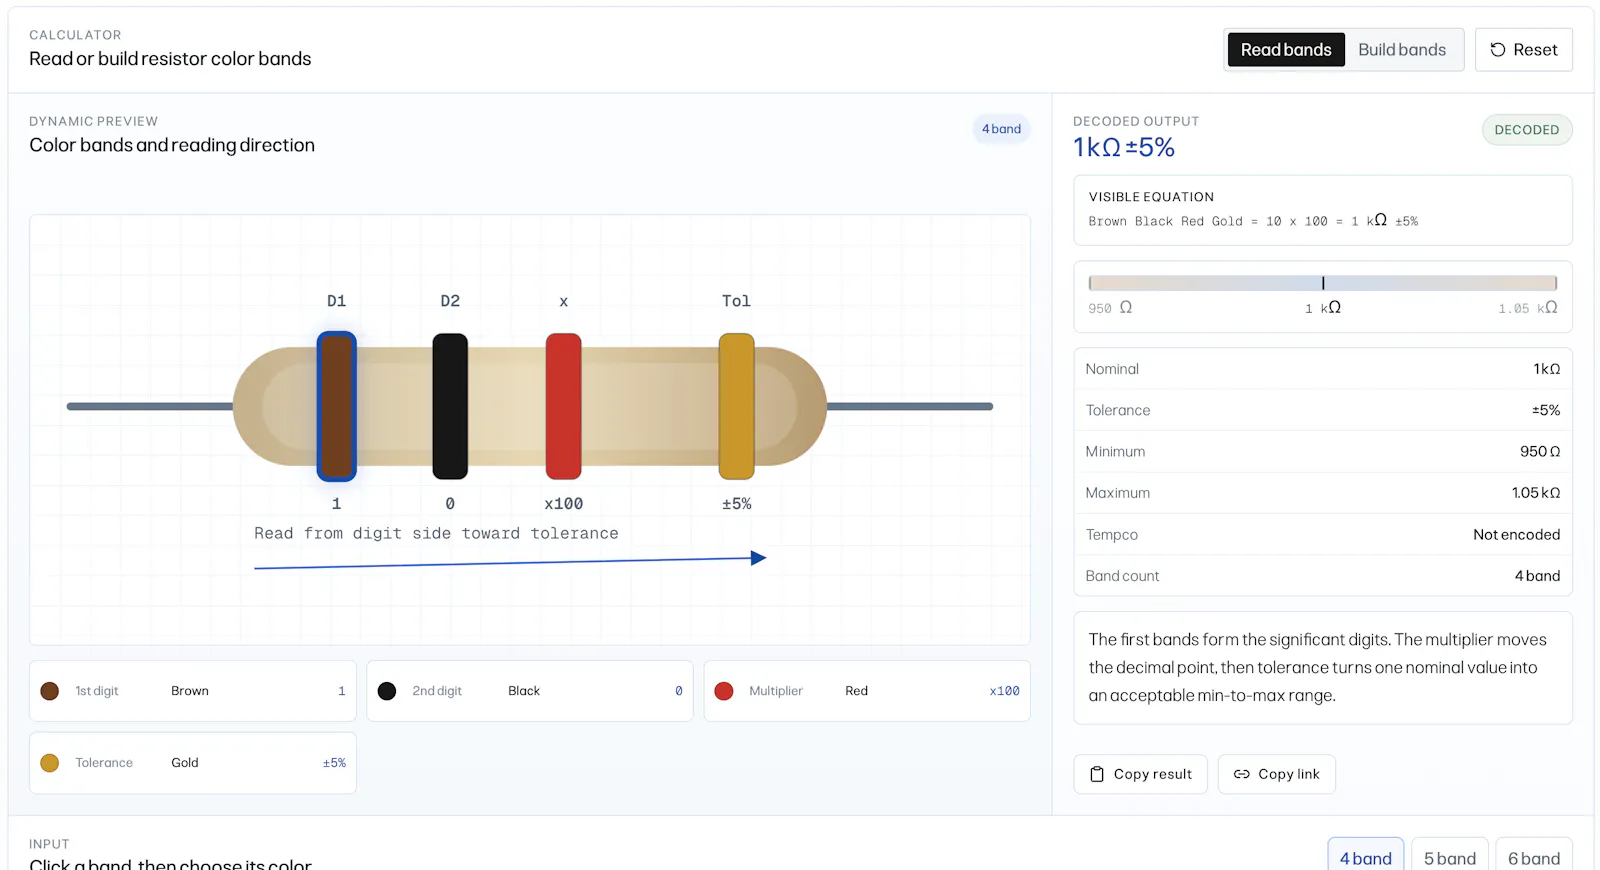Click the 'D1' label above the resistor

coord(337,301)
